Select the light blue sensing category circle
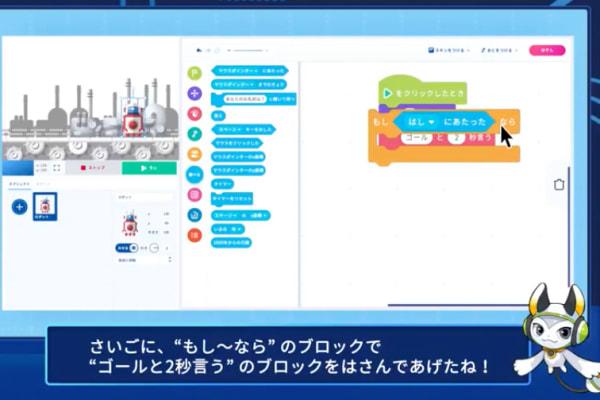This screenshot has width=600, height=400. 194,175
